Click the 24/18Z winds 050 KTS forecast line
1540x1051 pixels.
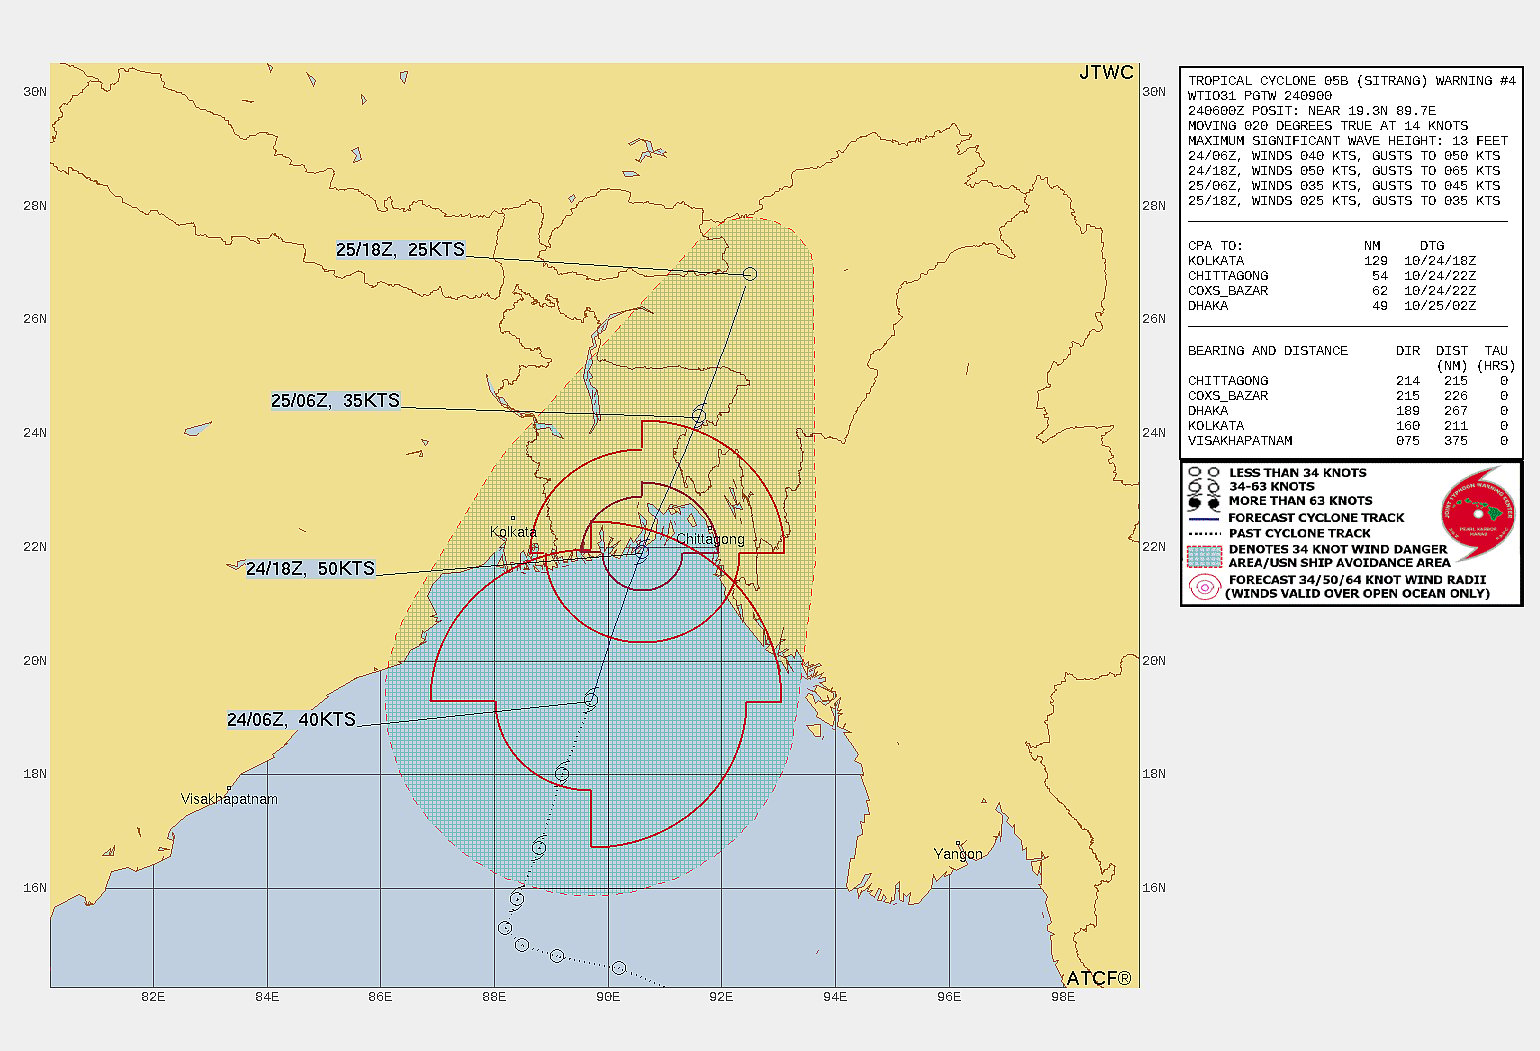1344,171
